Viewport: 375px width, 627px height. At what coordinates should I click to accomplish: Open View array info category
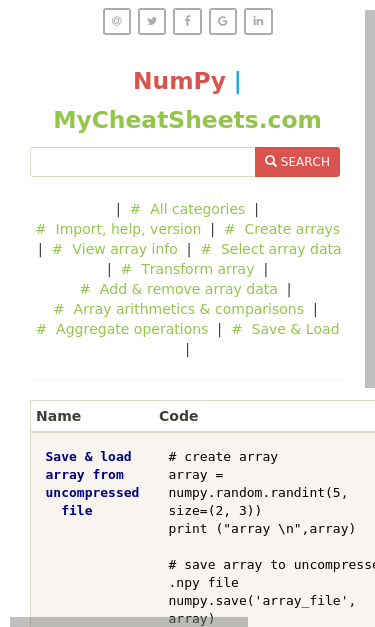(115, 249)
